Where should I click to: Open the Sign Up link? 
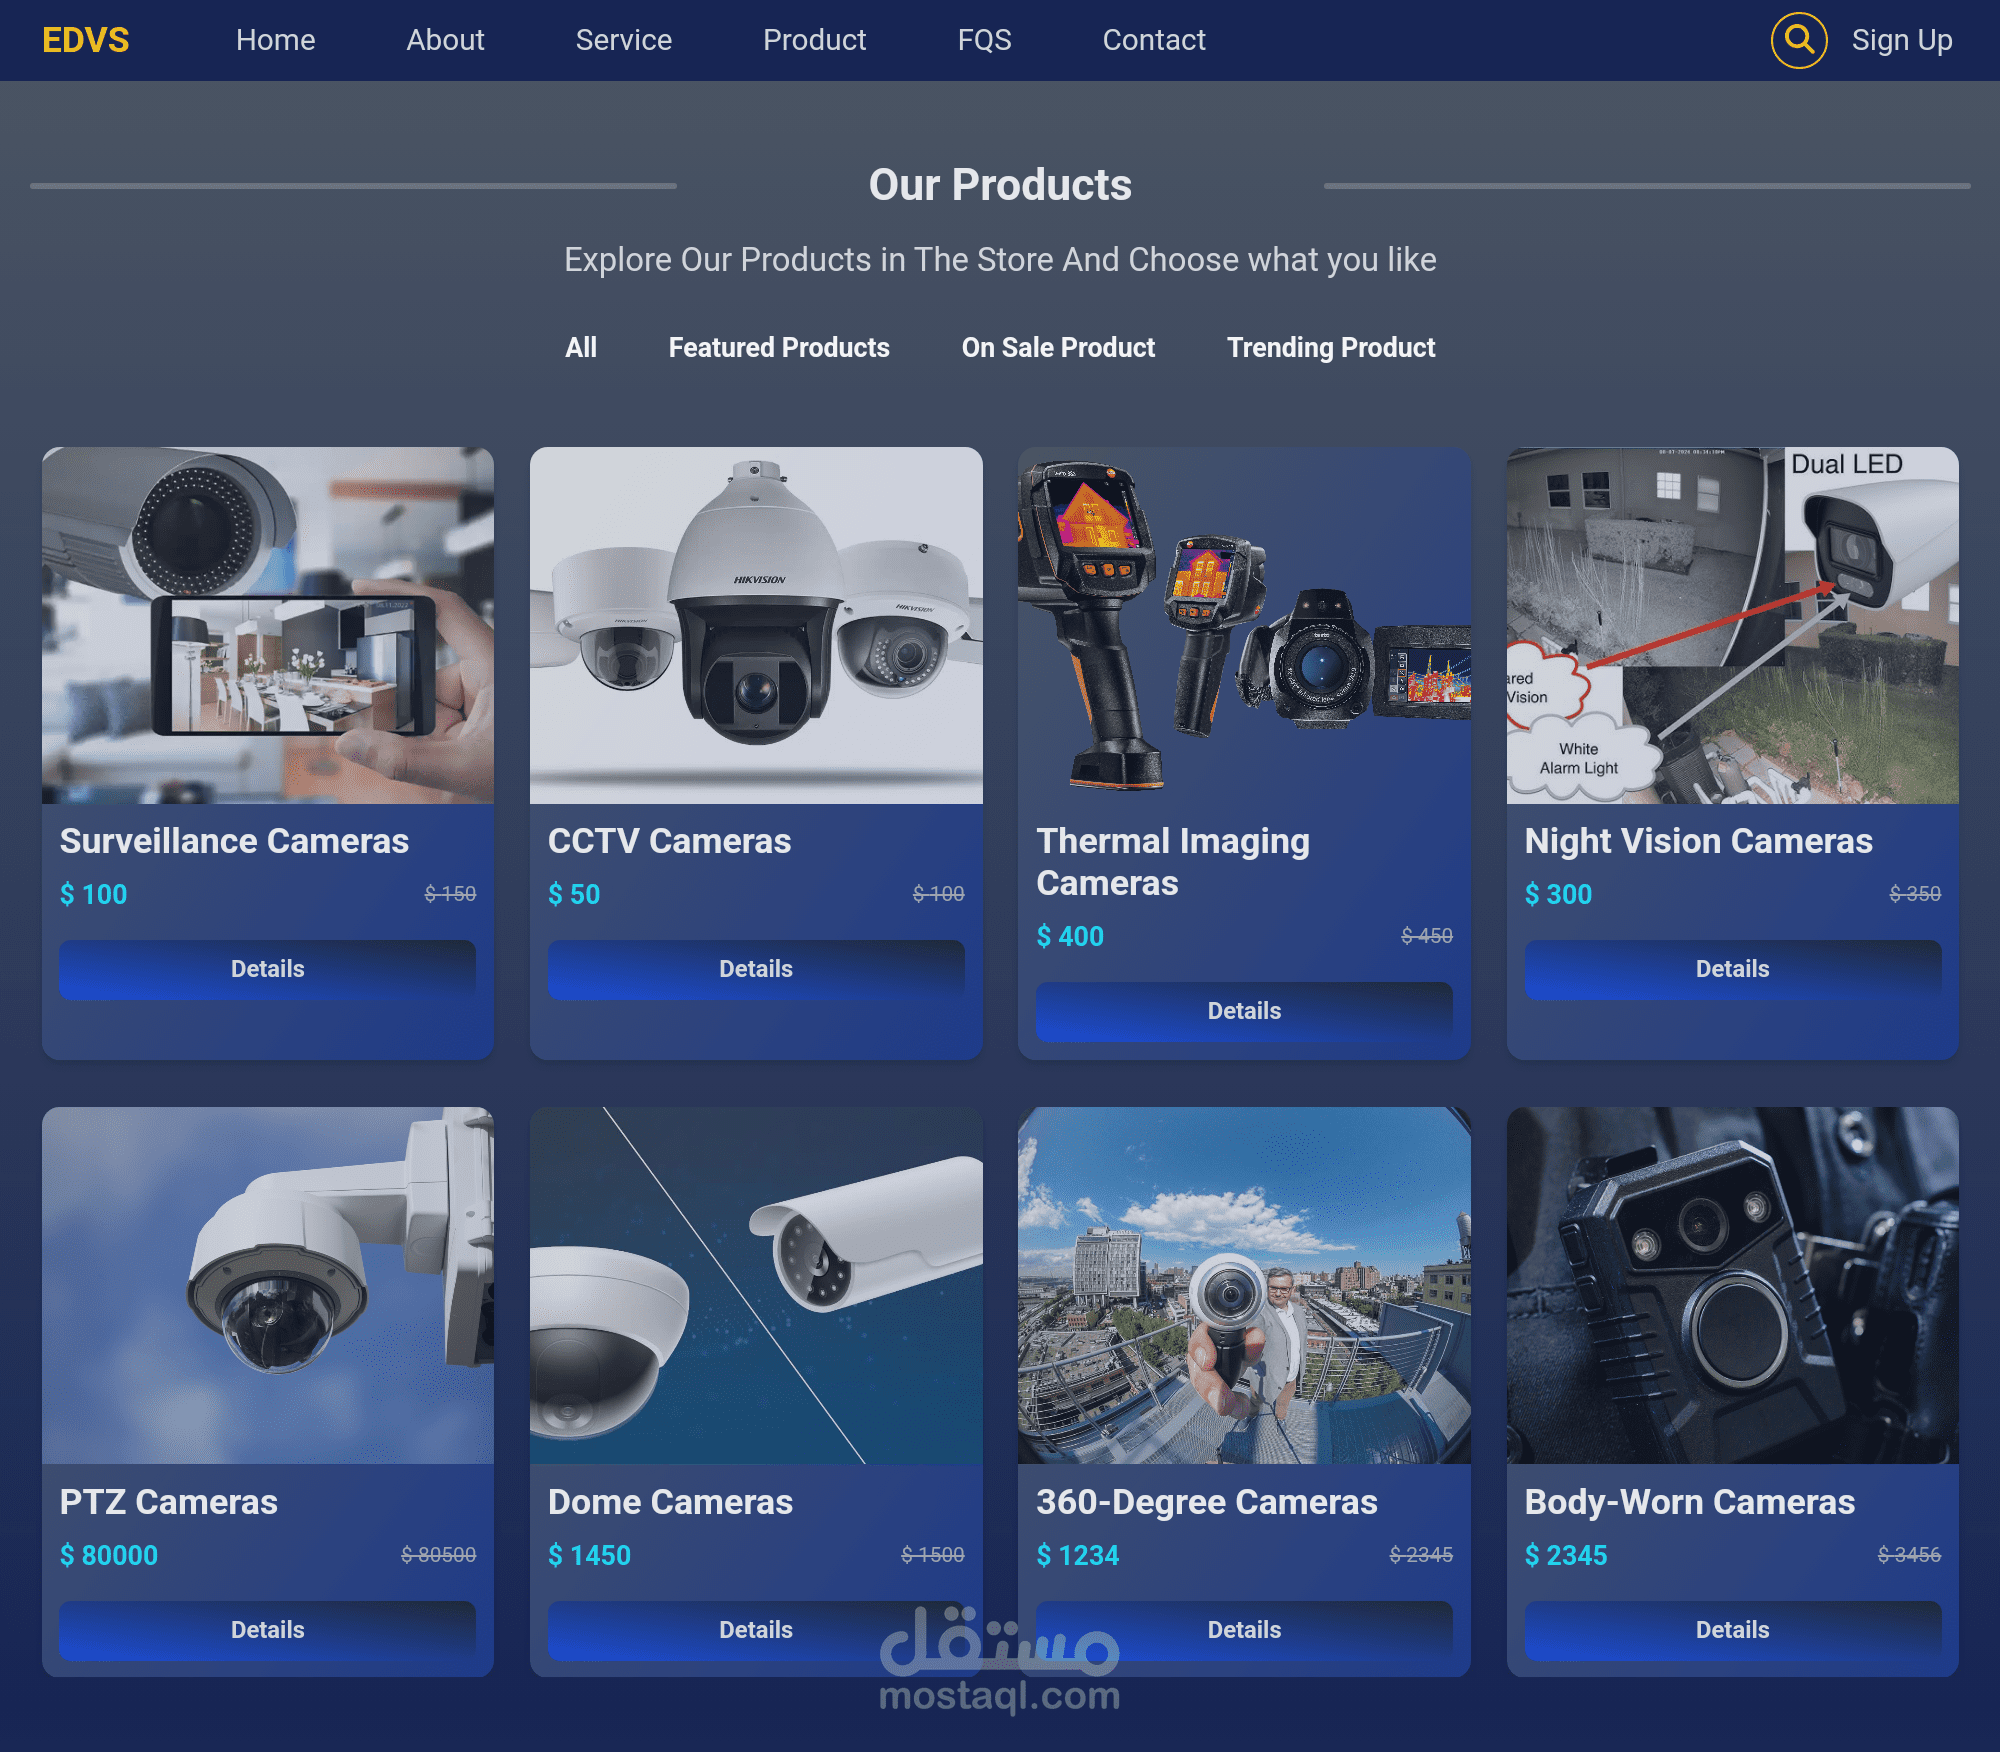(1901, 40)
